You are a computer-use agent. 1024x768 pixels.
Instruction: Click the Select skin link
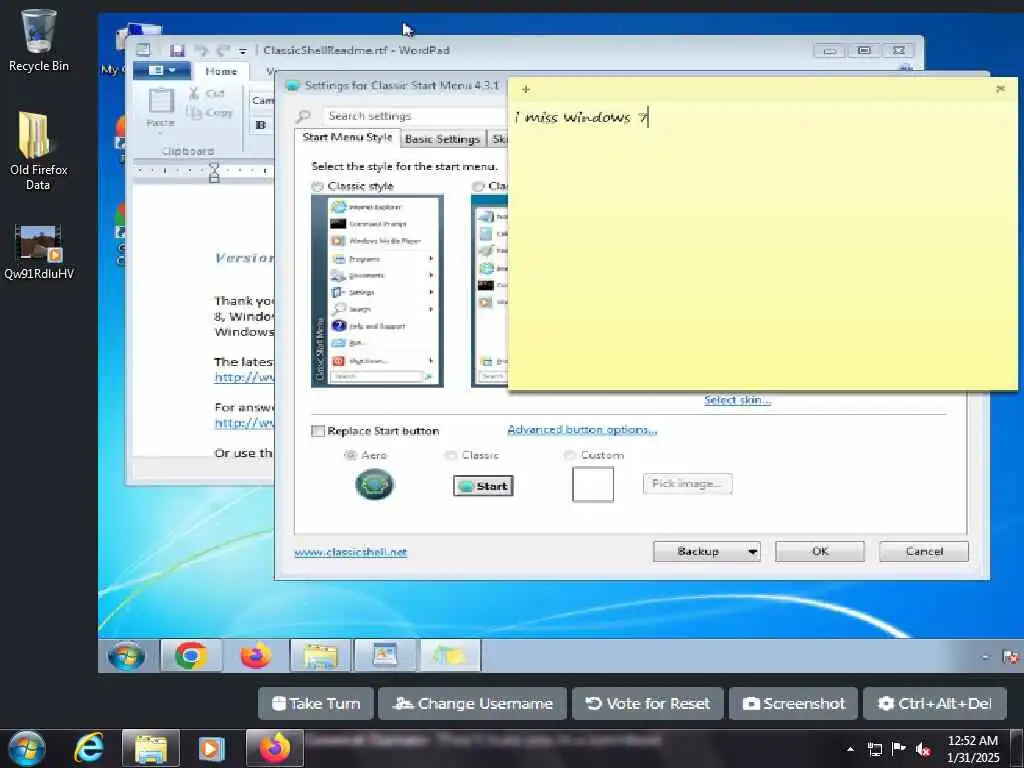tap(737, 400)
